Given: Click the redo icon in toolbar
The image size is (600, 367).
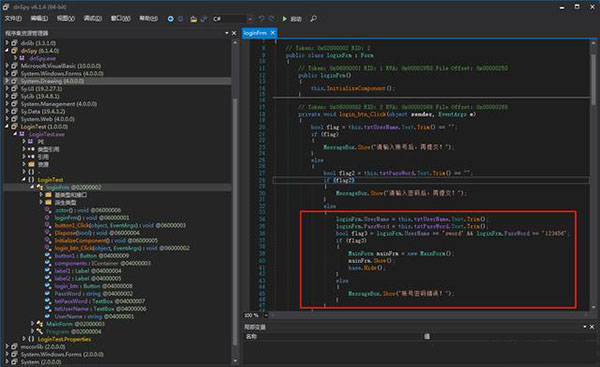Looking at the screenshot, I should pyautogui.click(x=271, y=18).
